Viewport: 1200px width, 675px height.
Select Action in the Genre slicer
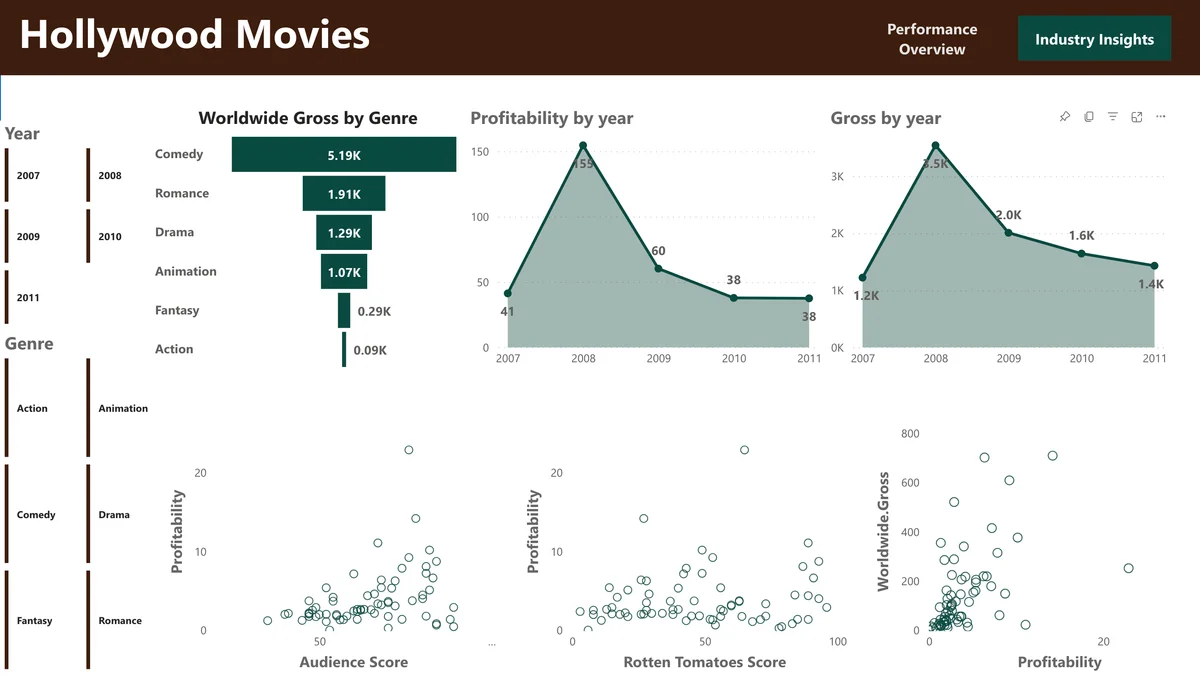pos(32,408)
